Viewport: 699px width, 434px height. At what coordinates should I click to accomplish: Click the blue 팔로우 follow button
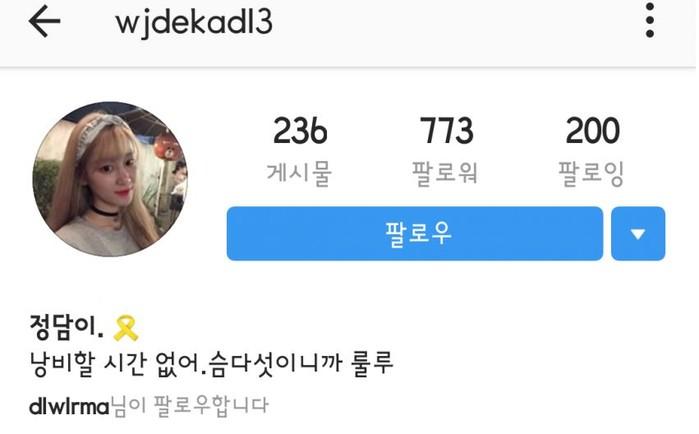pos(415,233)
